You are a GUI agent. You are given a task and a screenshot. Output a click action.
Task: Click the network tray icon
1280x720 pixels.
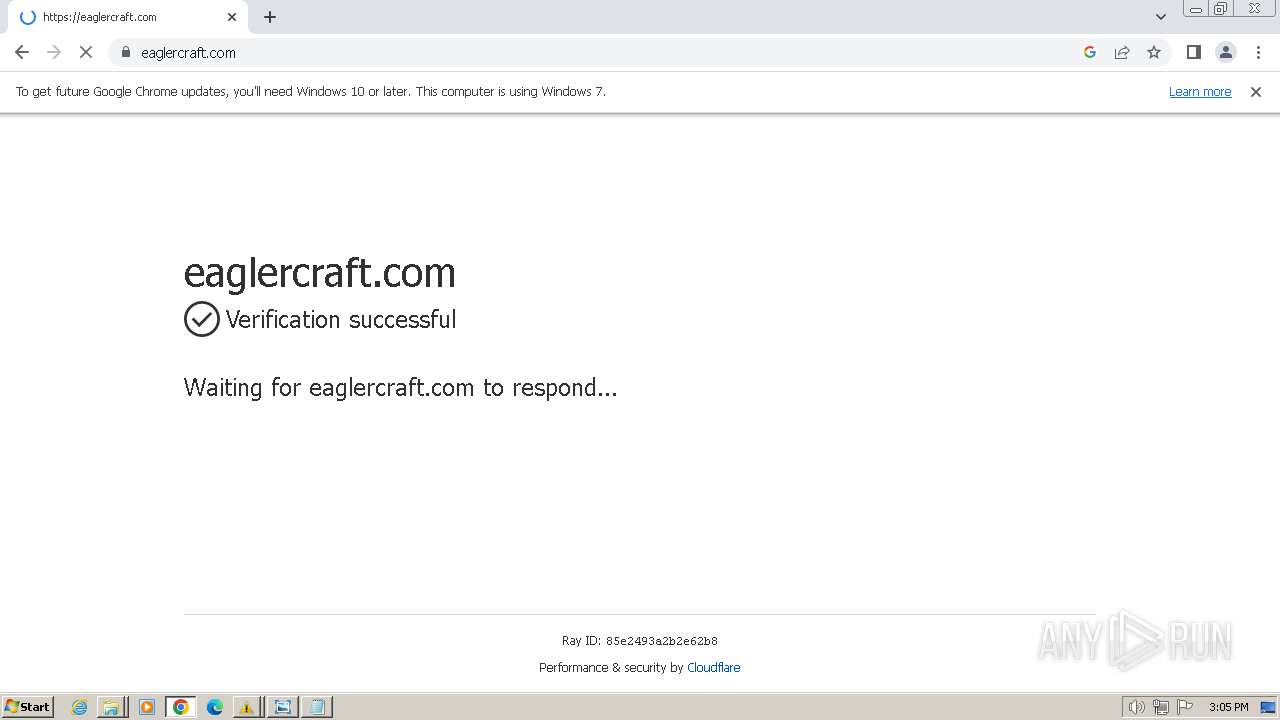(1161, 707)
